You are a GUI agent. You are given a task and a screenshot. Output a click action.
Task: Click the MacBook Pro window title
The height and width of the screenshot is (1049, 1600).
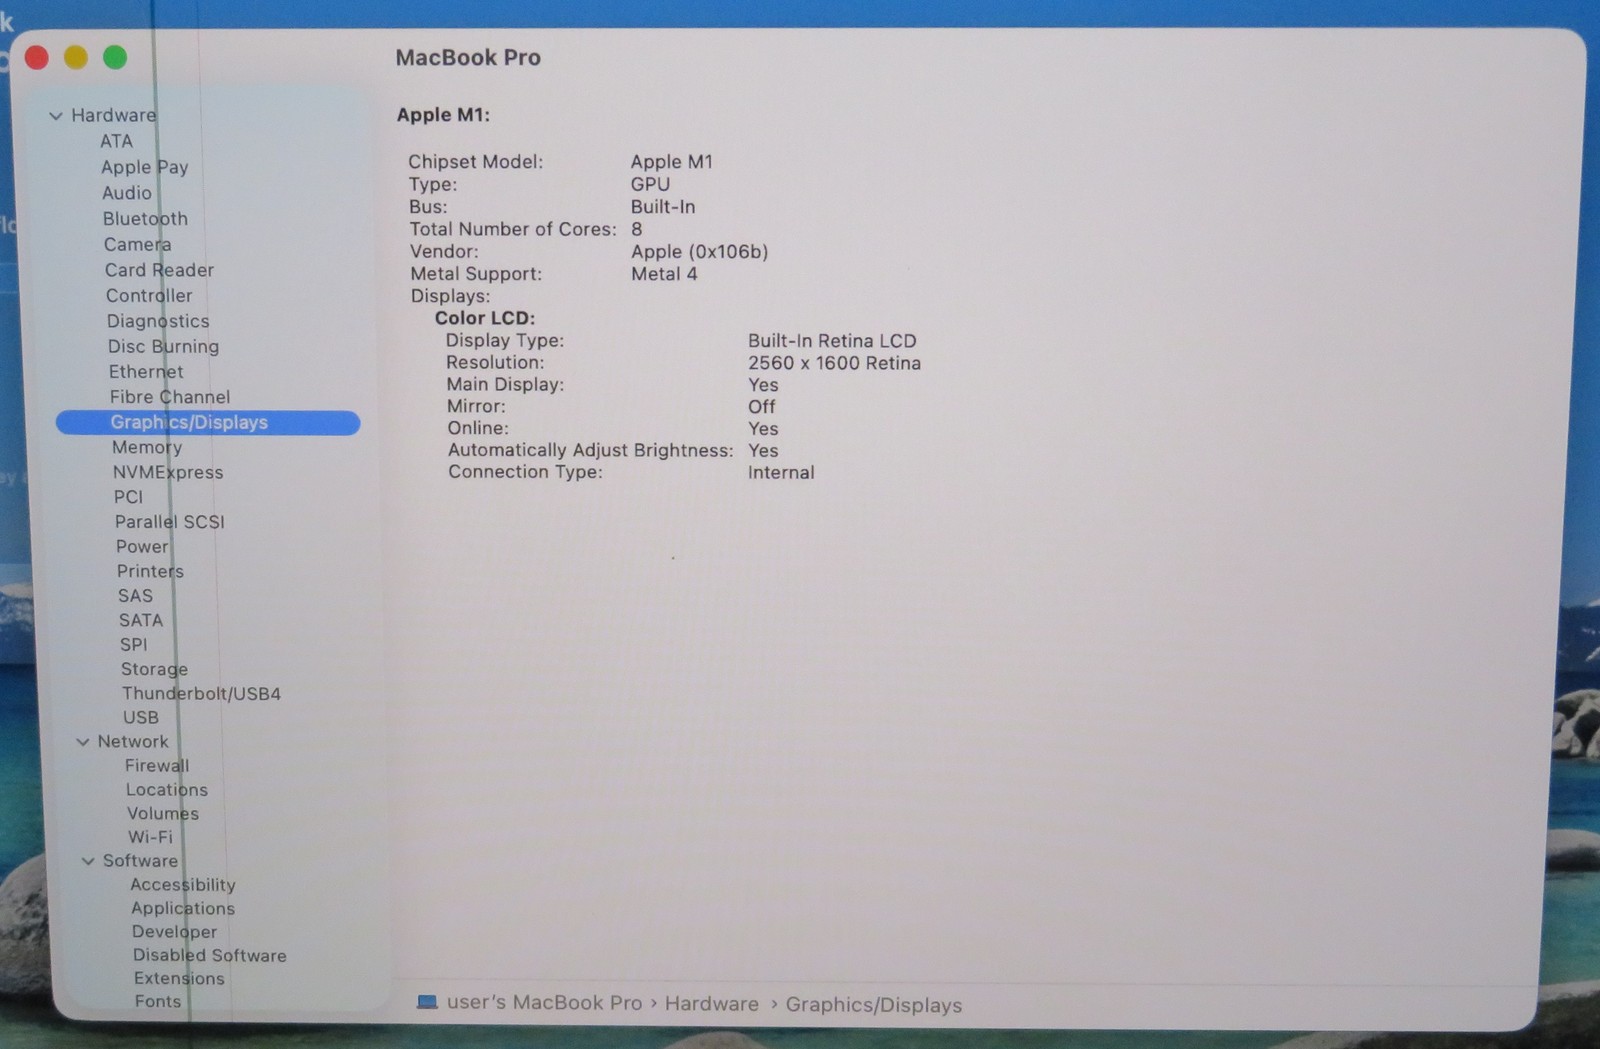point(468,57)
